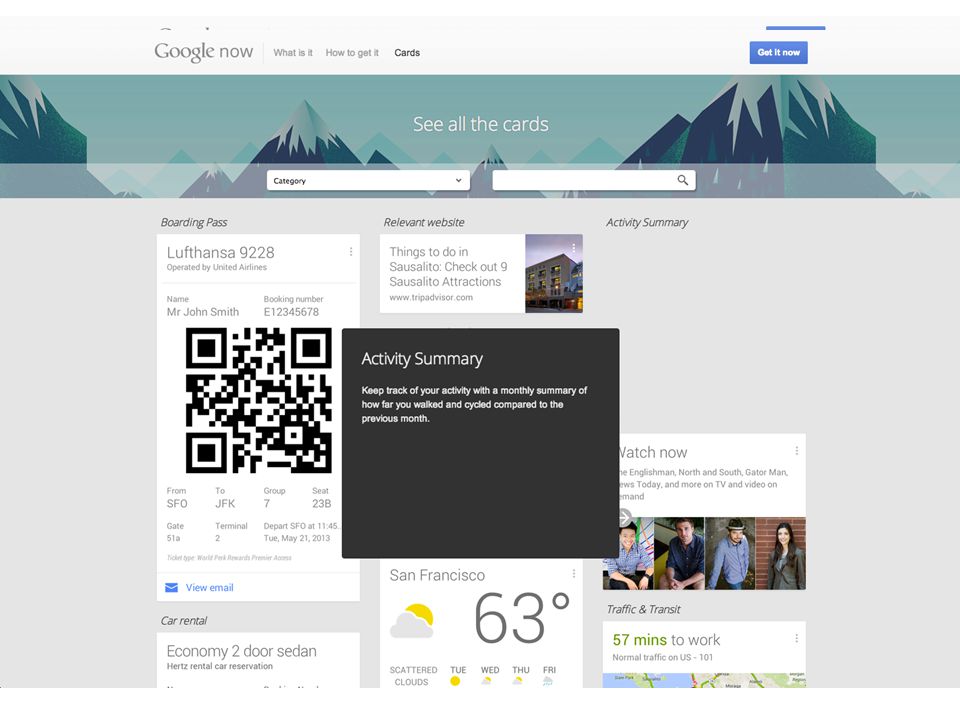The image size is (960, 720).
Task: Click the www.tripadvisor.com link
Action: click(x=431, y=298)
